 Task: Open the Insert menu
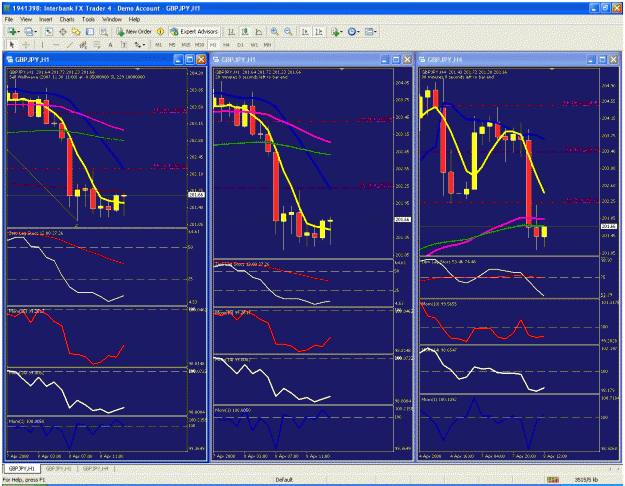click(45, 19)
